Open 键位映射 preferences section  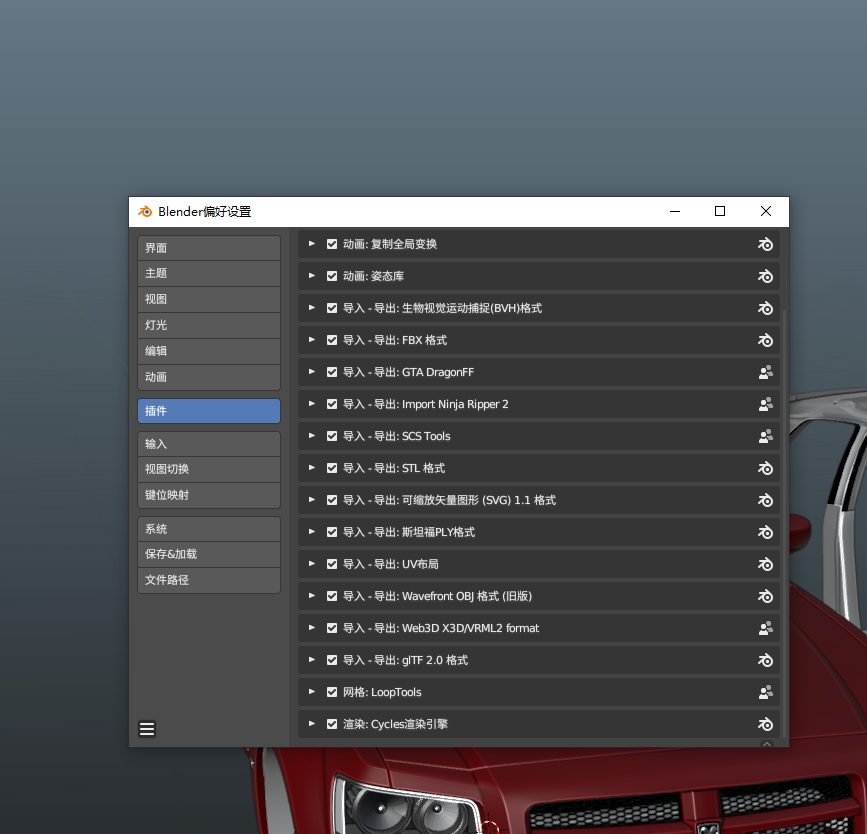[x=209, y=496]
